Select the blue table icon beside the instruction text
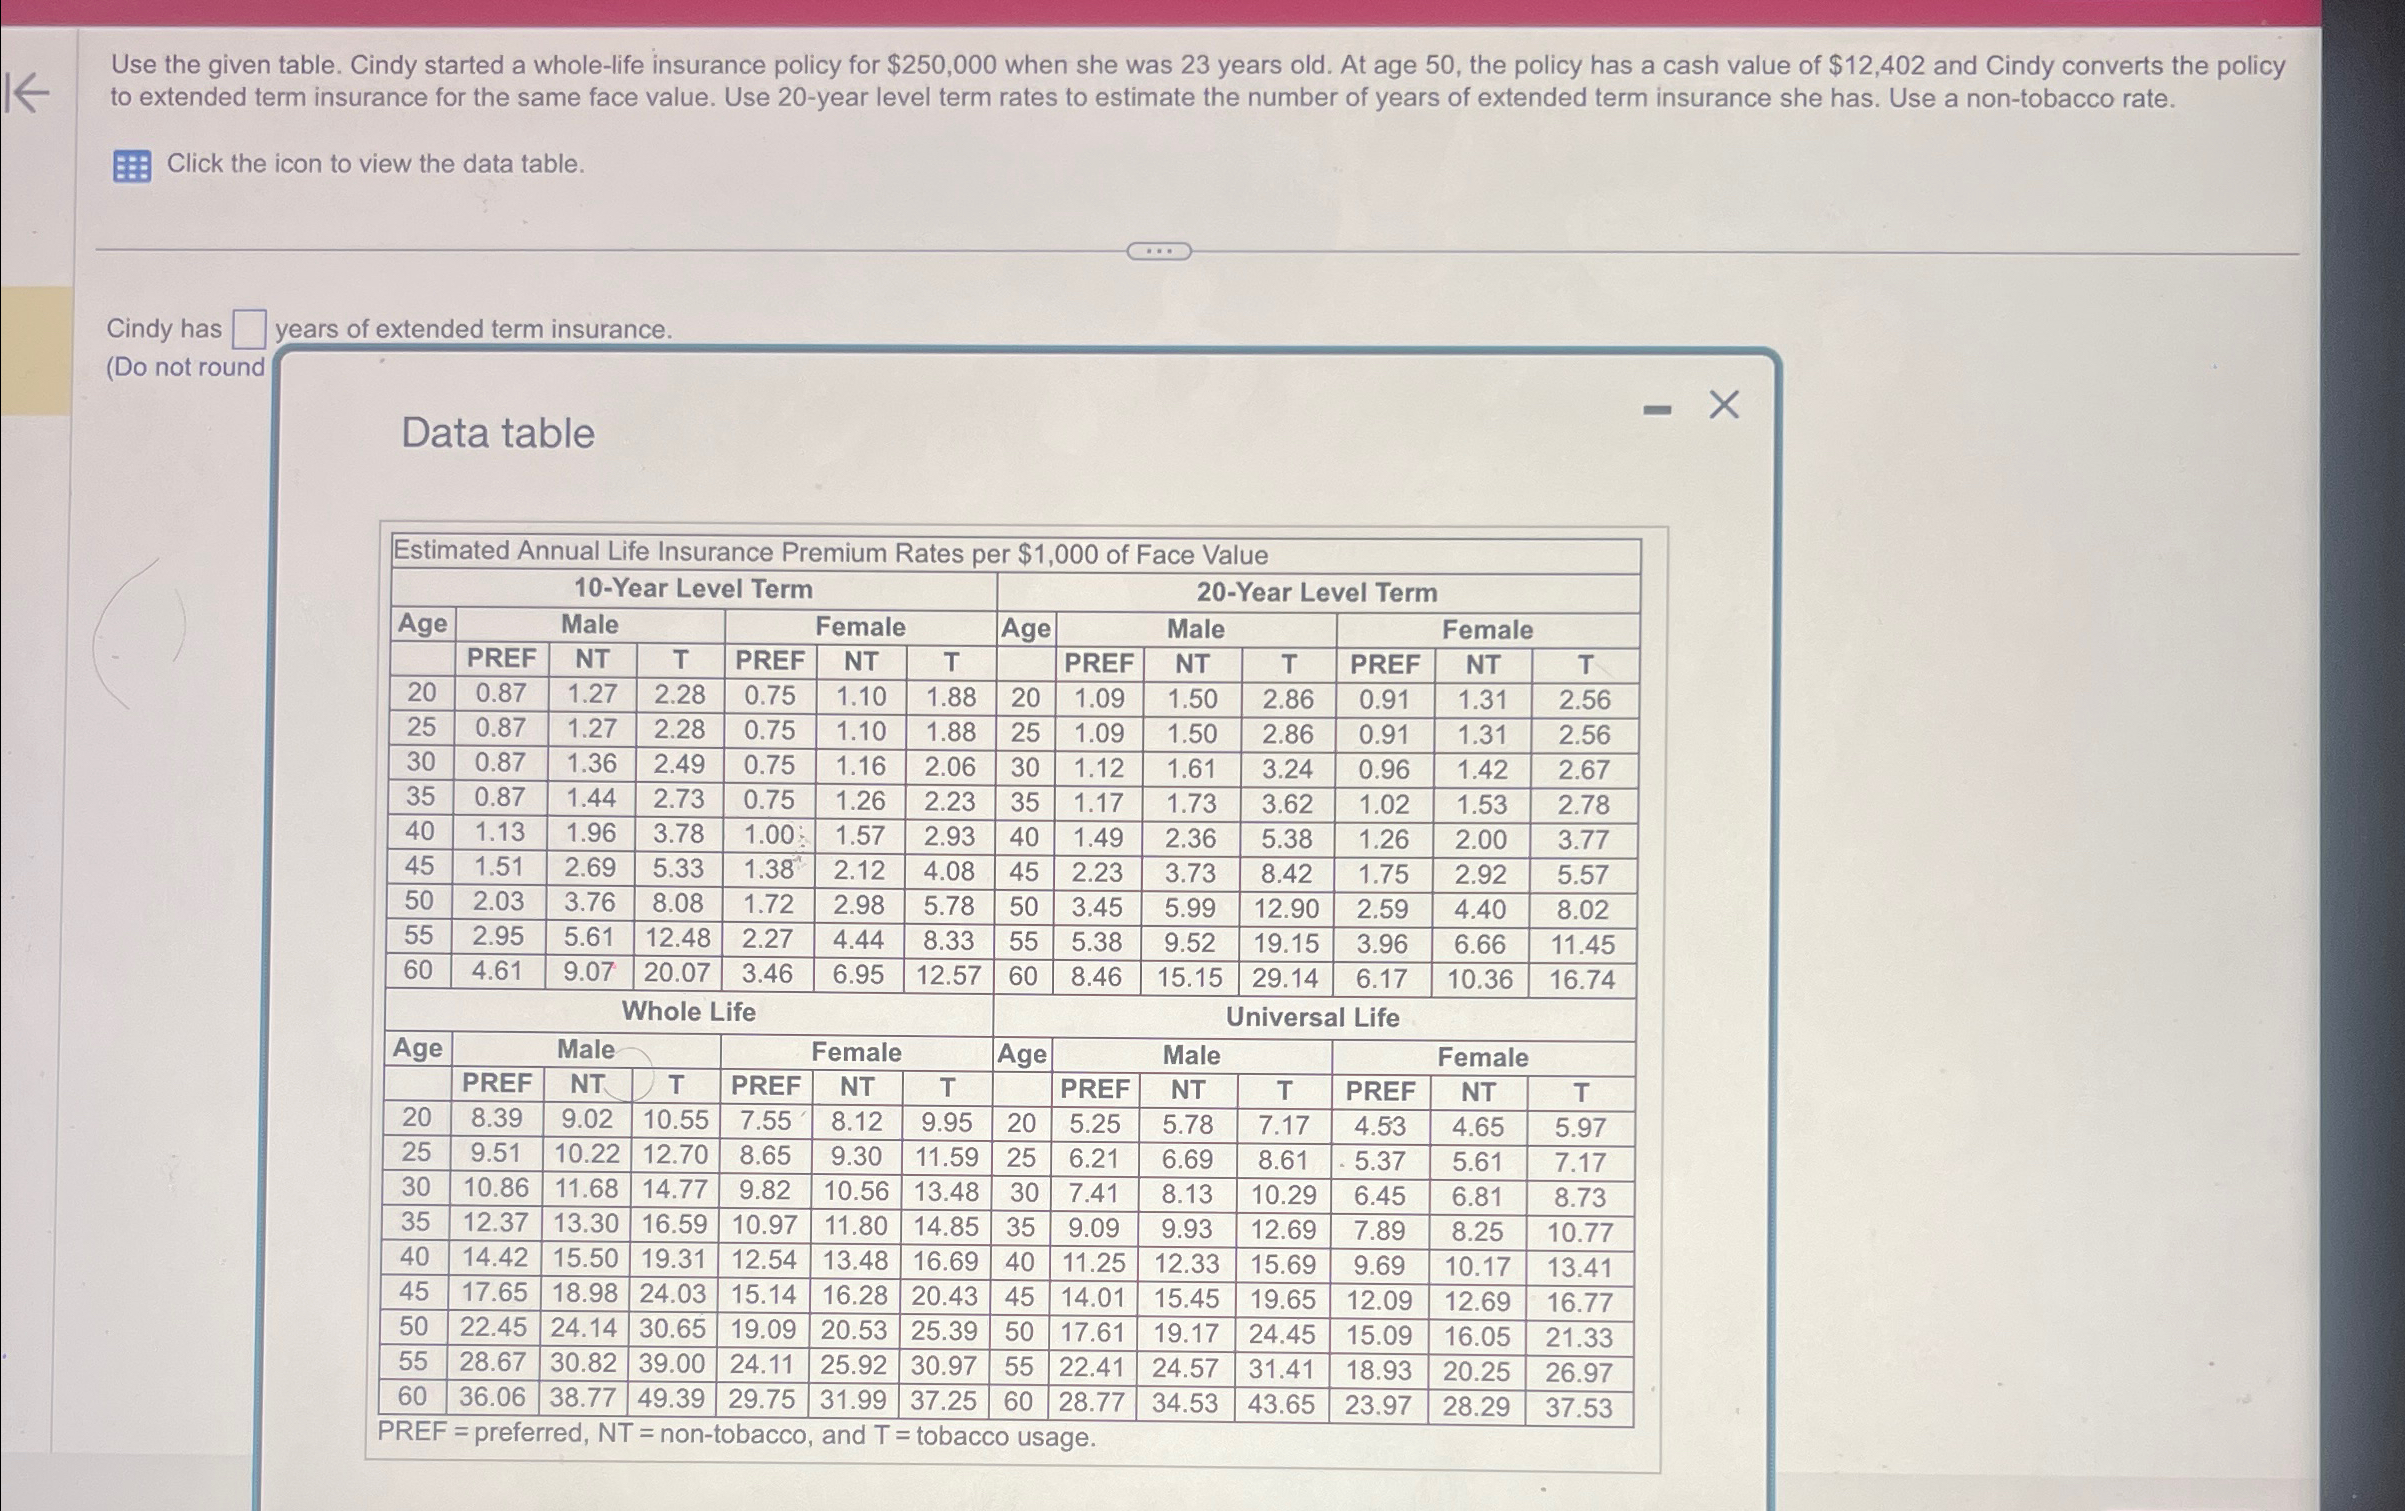 tap(133, 163)
